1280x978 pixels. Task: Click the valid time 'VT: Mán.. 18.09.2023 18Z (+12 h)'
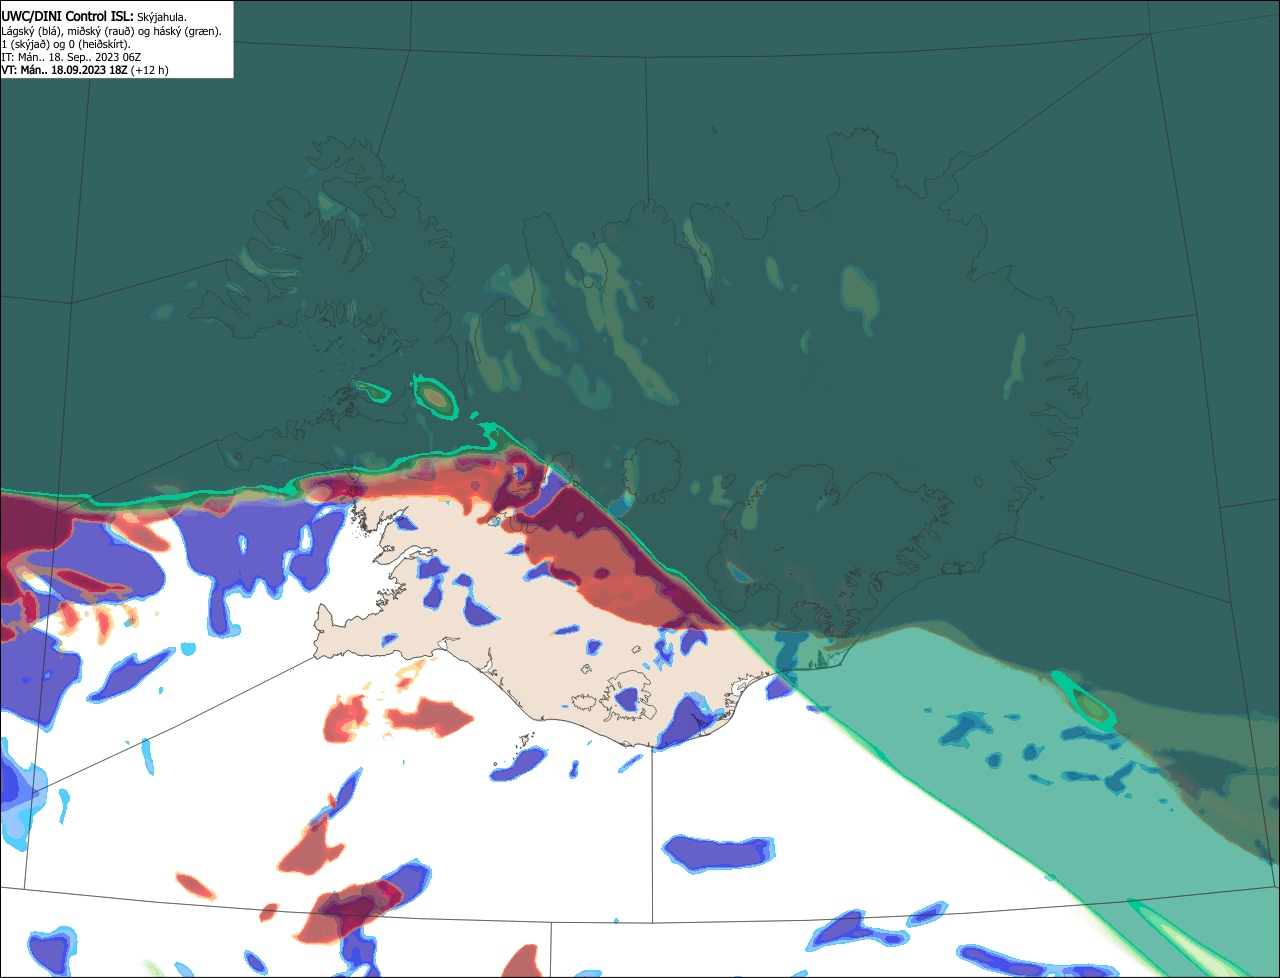[x=85, y=70]
